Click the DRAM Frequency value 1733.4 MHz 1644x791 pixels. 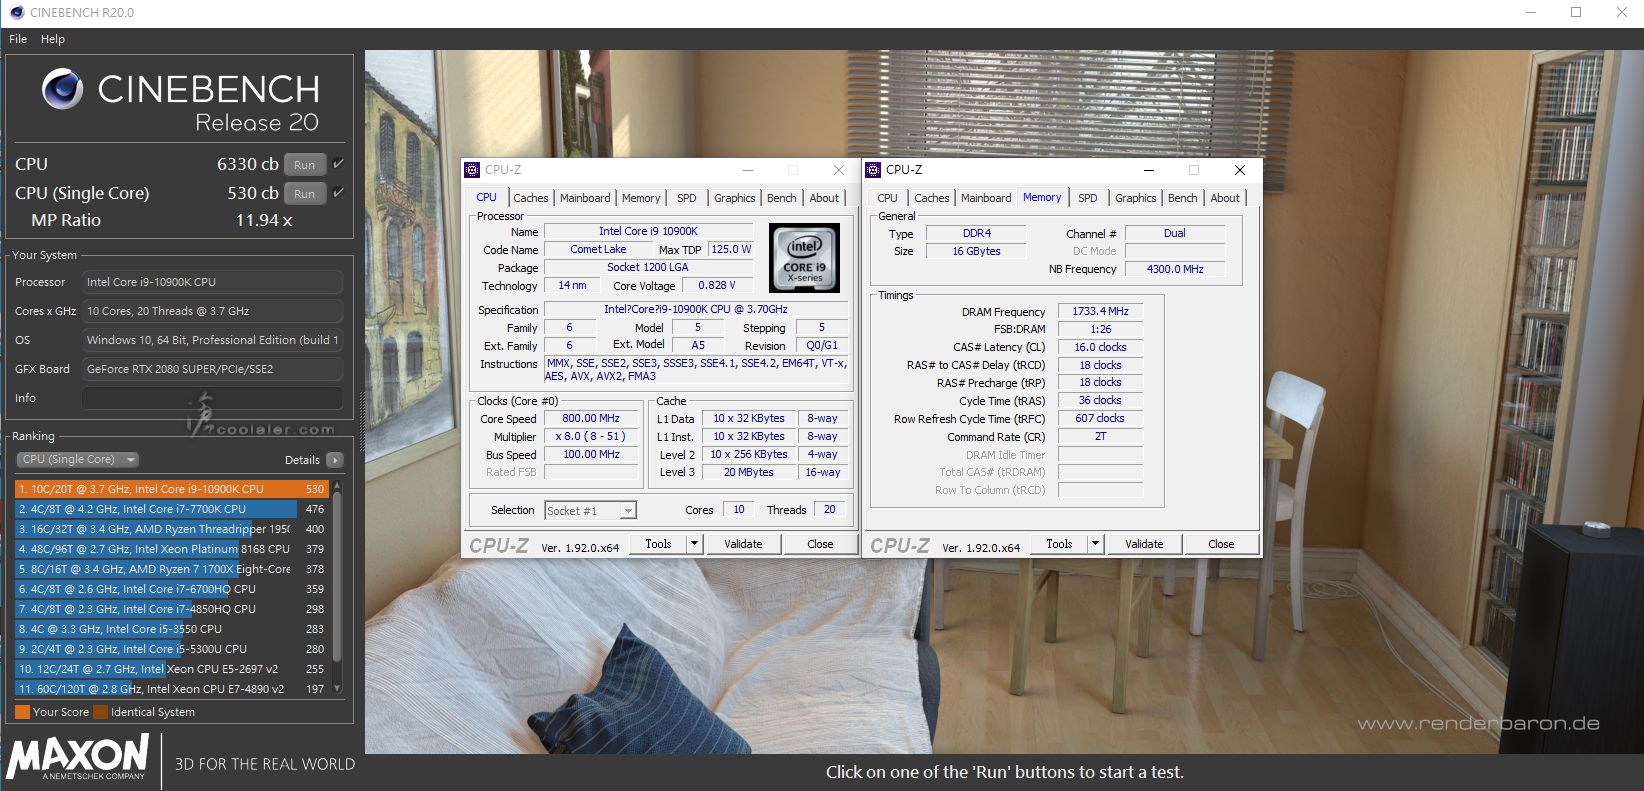(1100, 311)
